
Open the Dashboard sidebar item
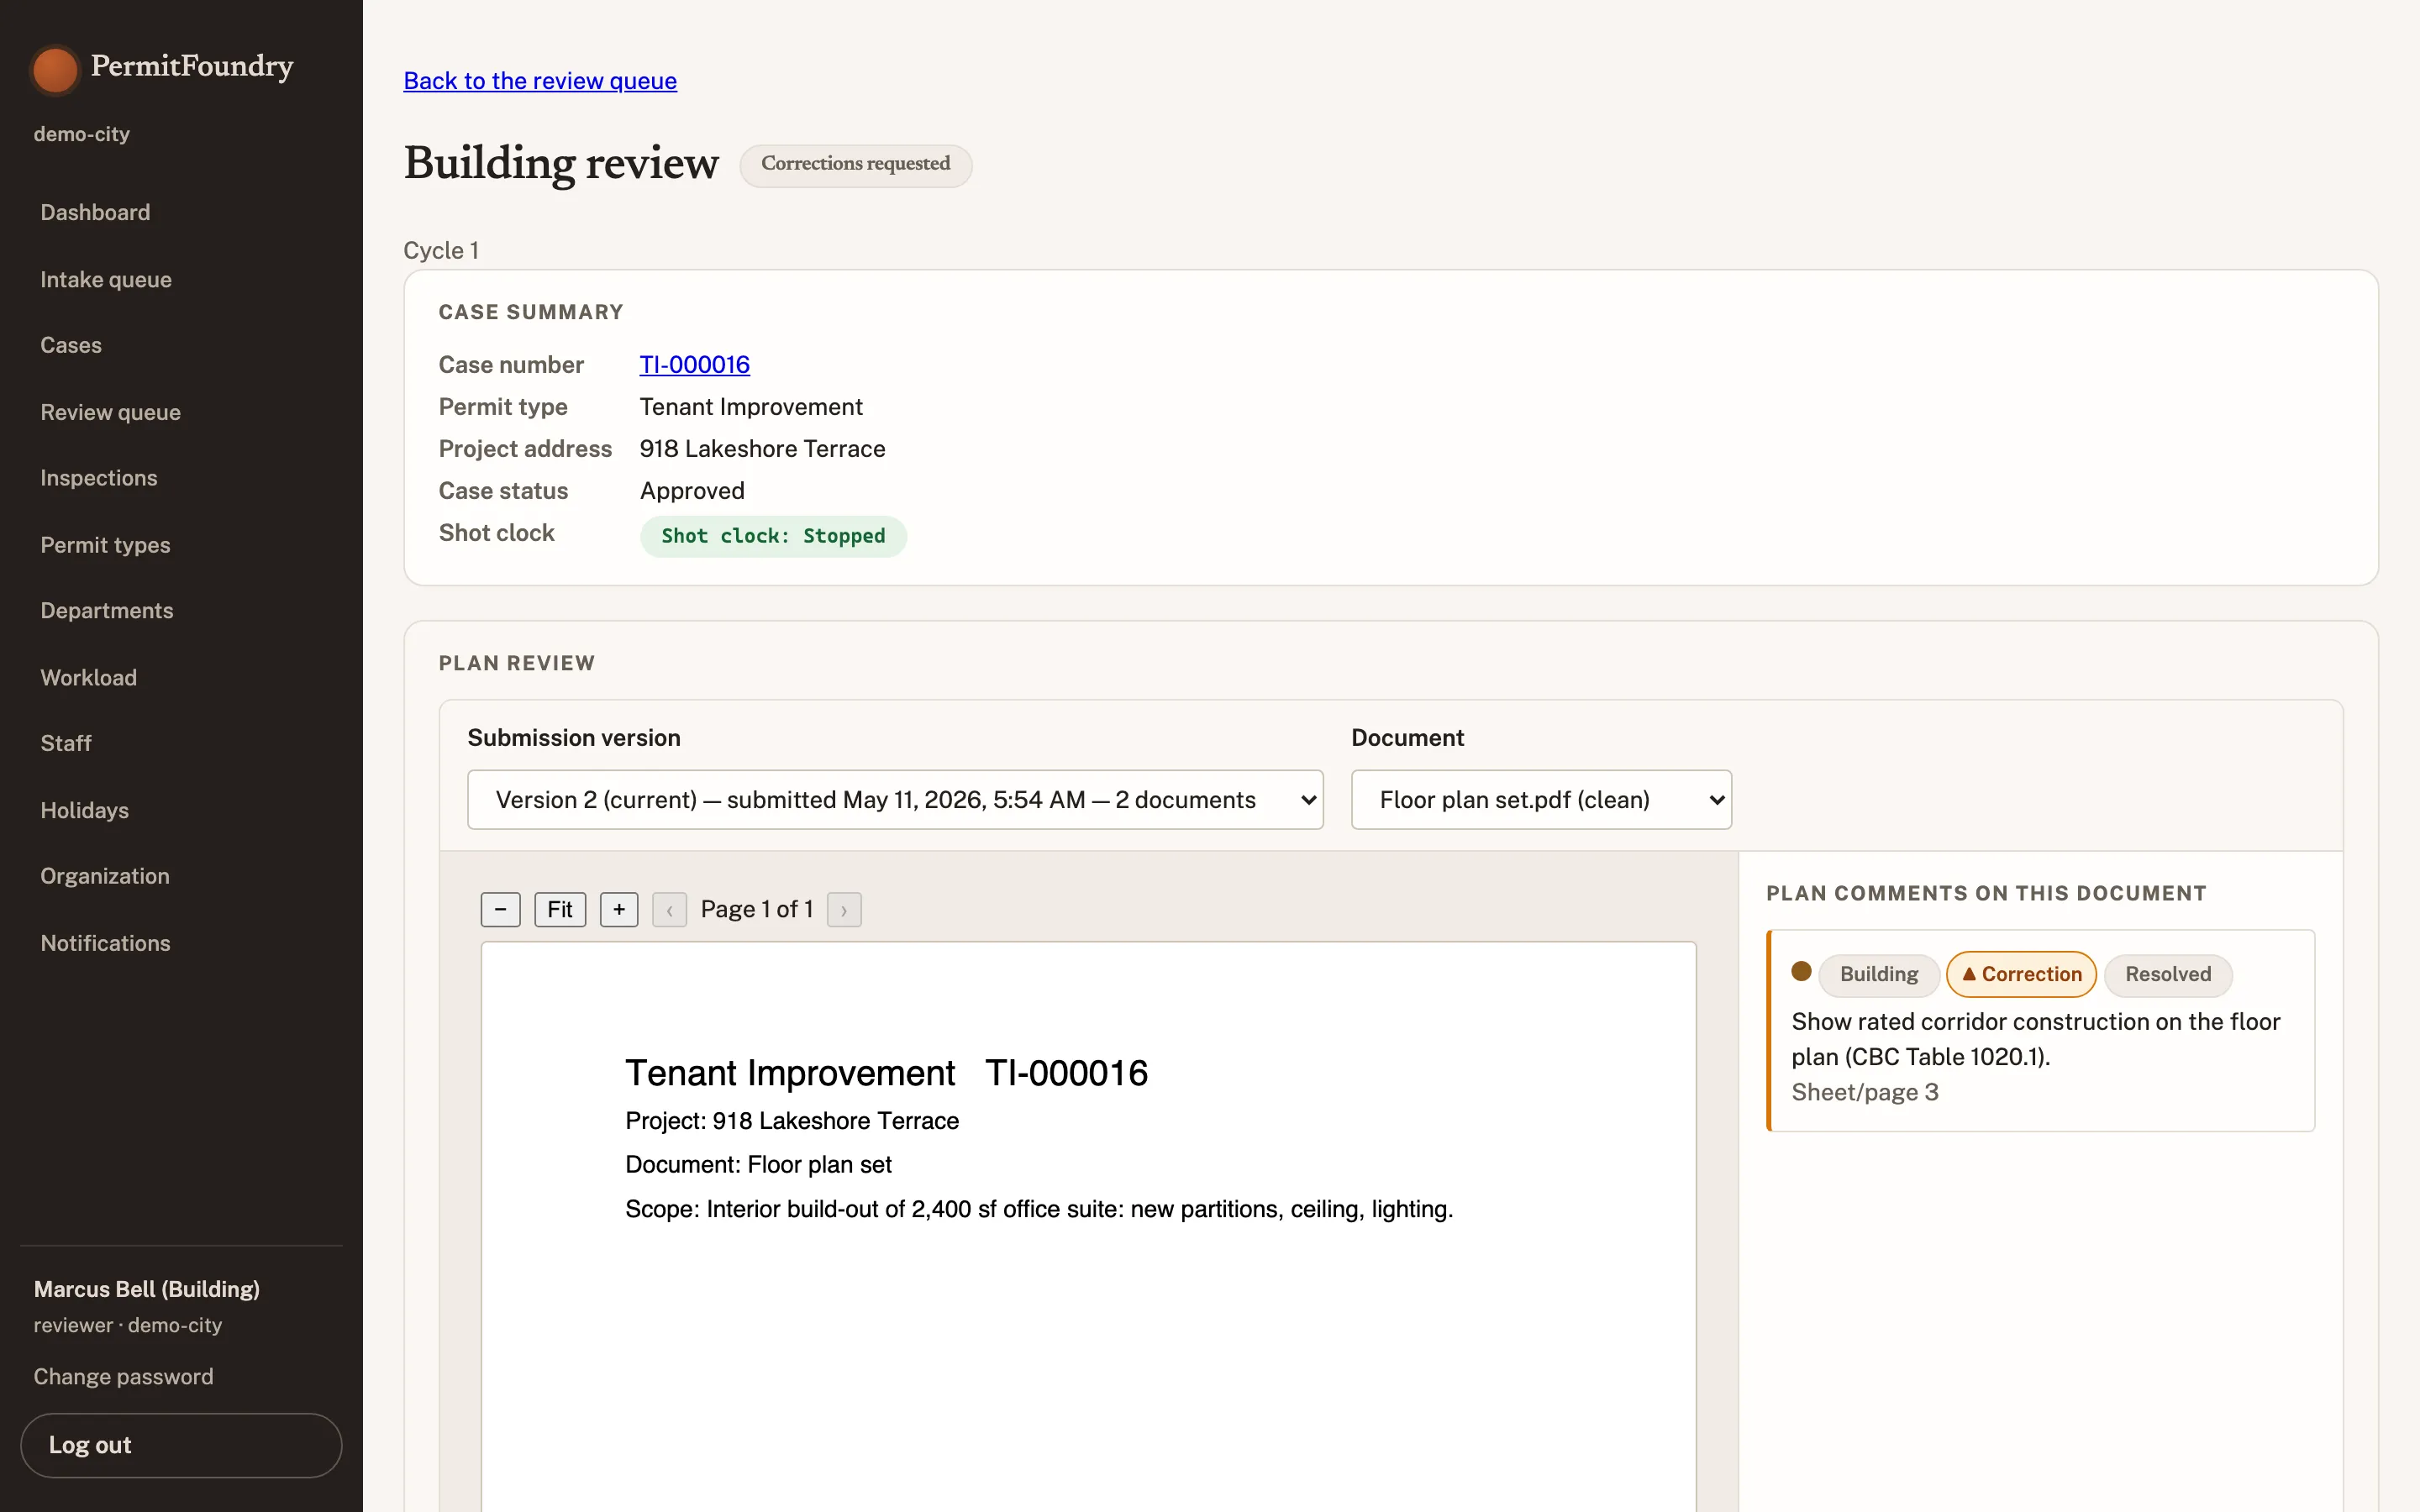[x=95, y=212]
